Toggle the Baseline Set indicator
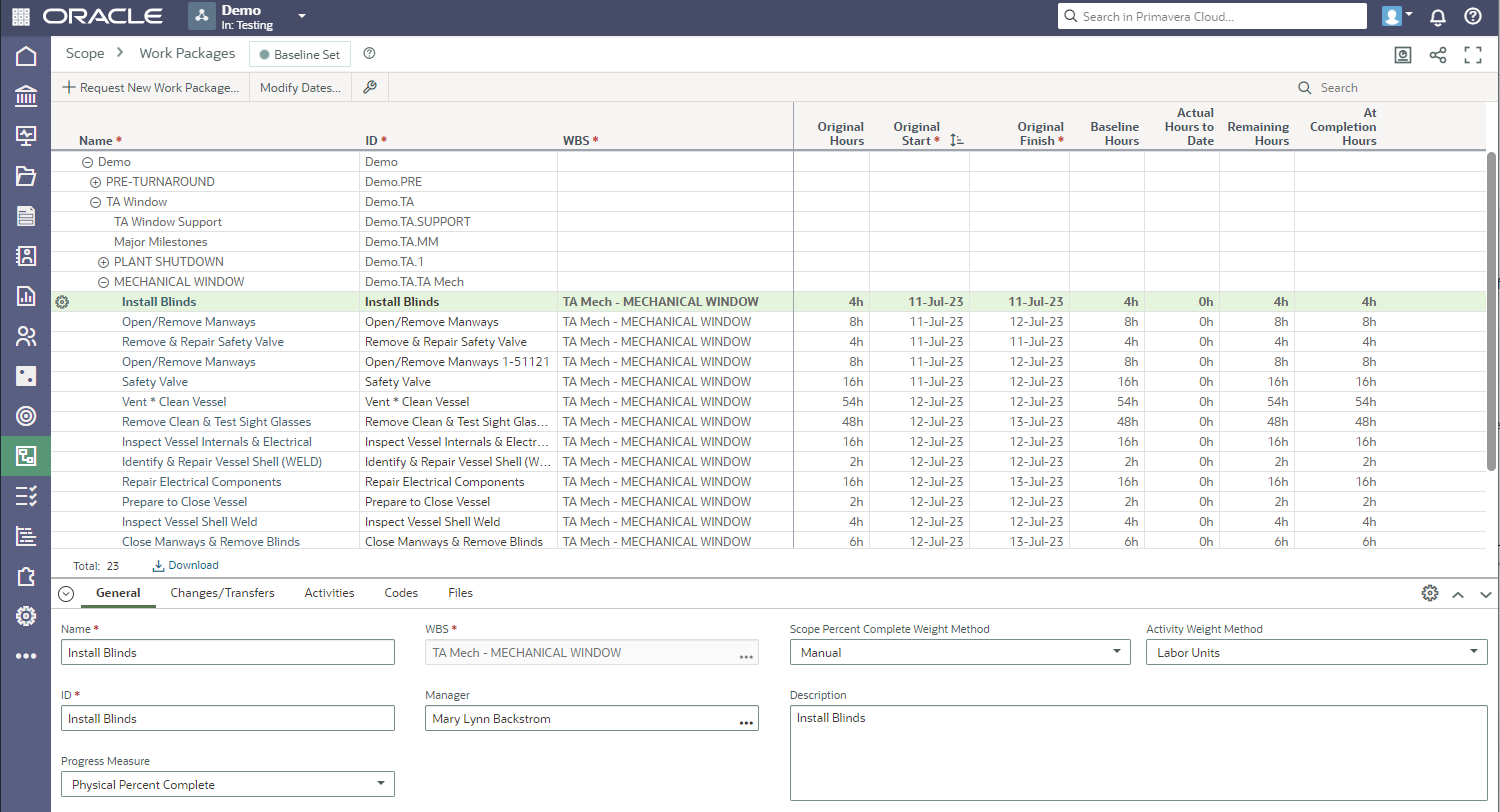Viewport: 1500px width, 812px height. click(x=300, y=55)
